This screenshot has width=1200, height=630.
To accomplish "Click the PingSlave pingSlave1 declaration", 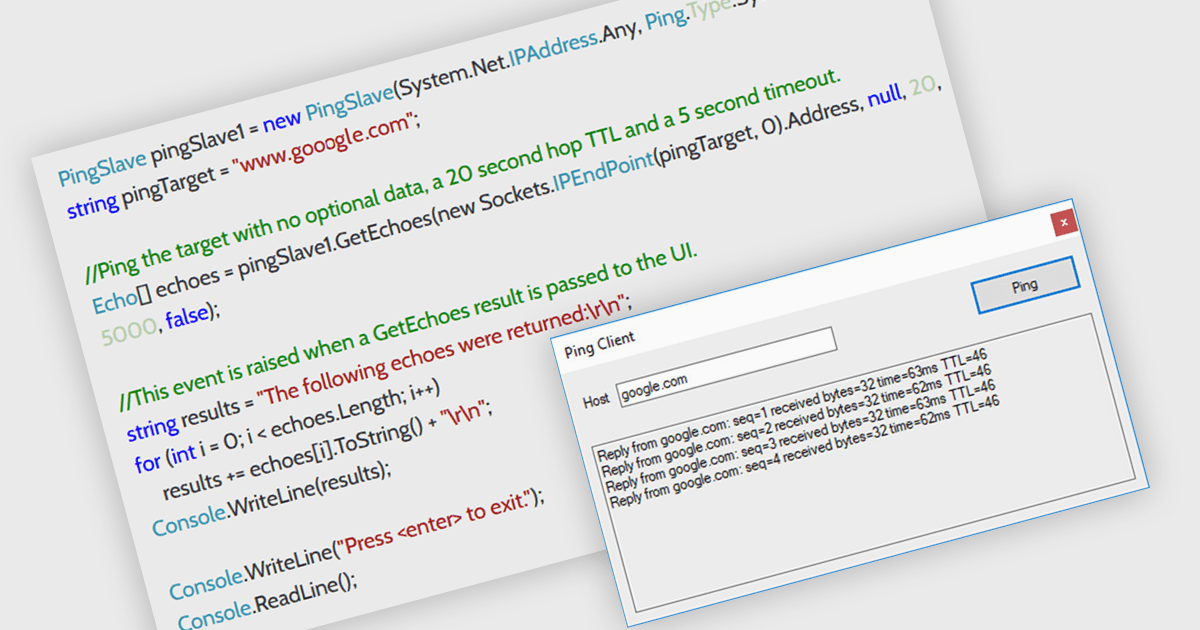I will click(x=150, y=164).
